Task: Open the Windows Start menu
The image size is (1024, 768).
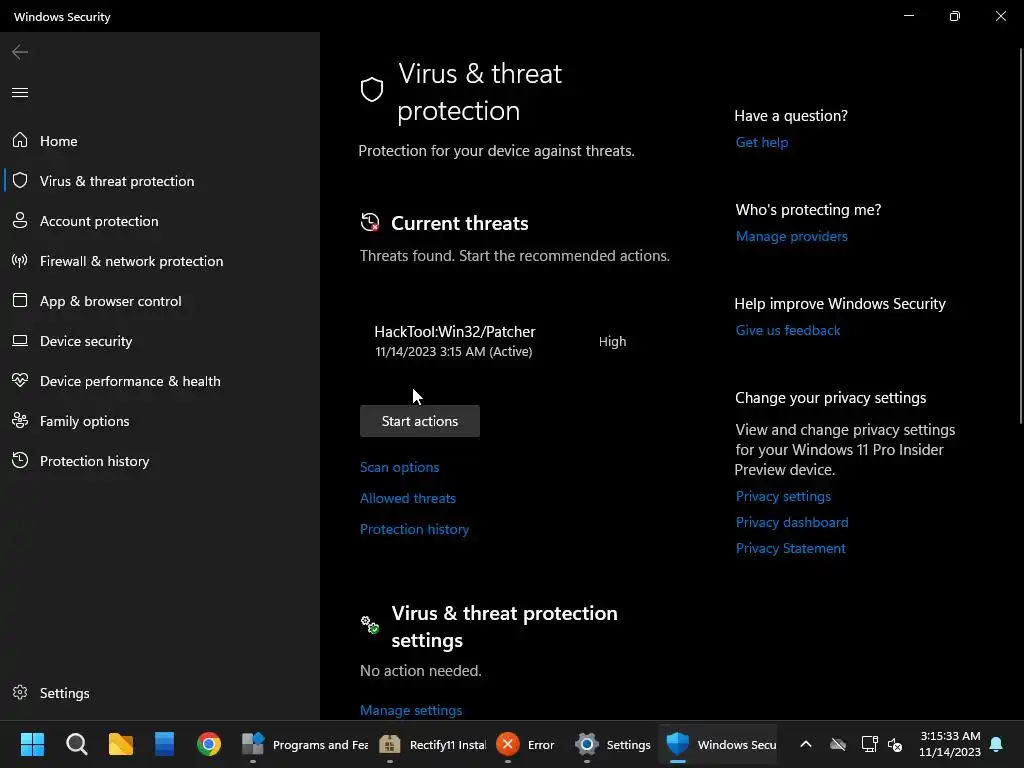Action: point(32,744)
